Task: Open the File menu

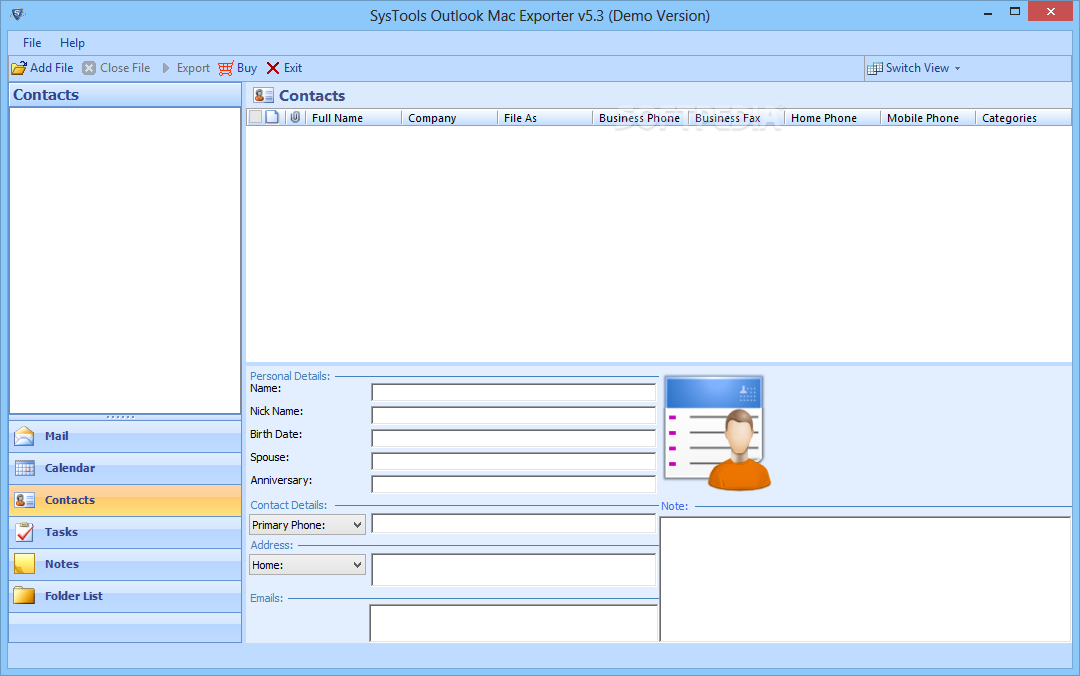Action: pyautogui.click(x=32, y=43)
